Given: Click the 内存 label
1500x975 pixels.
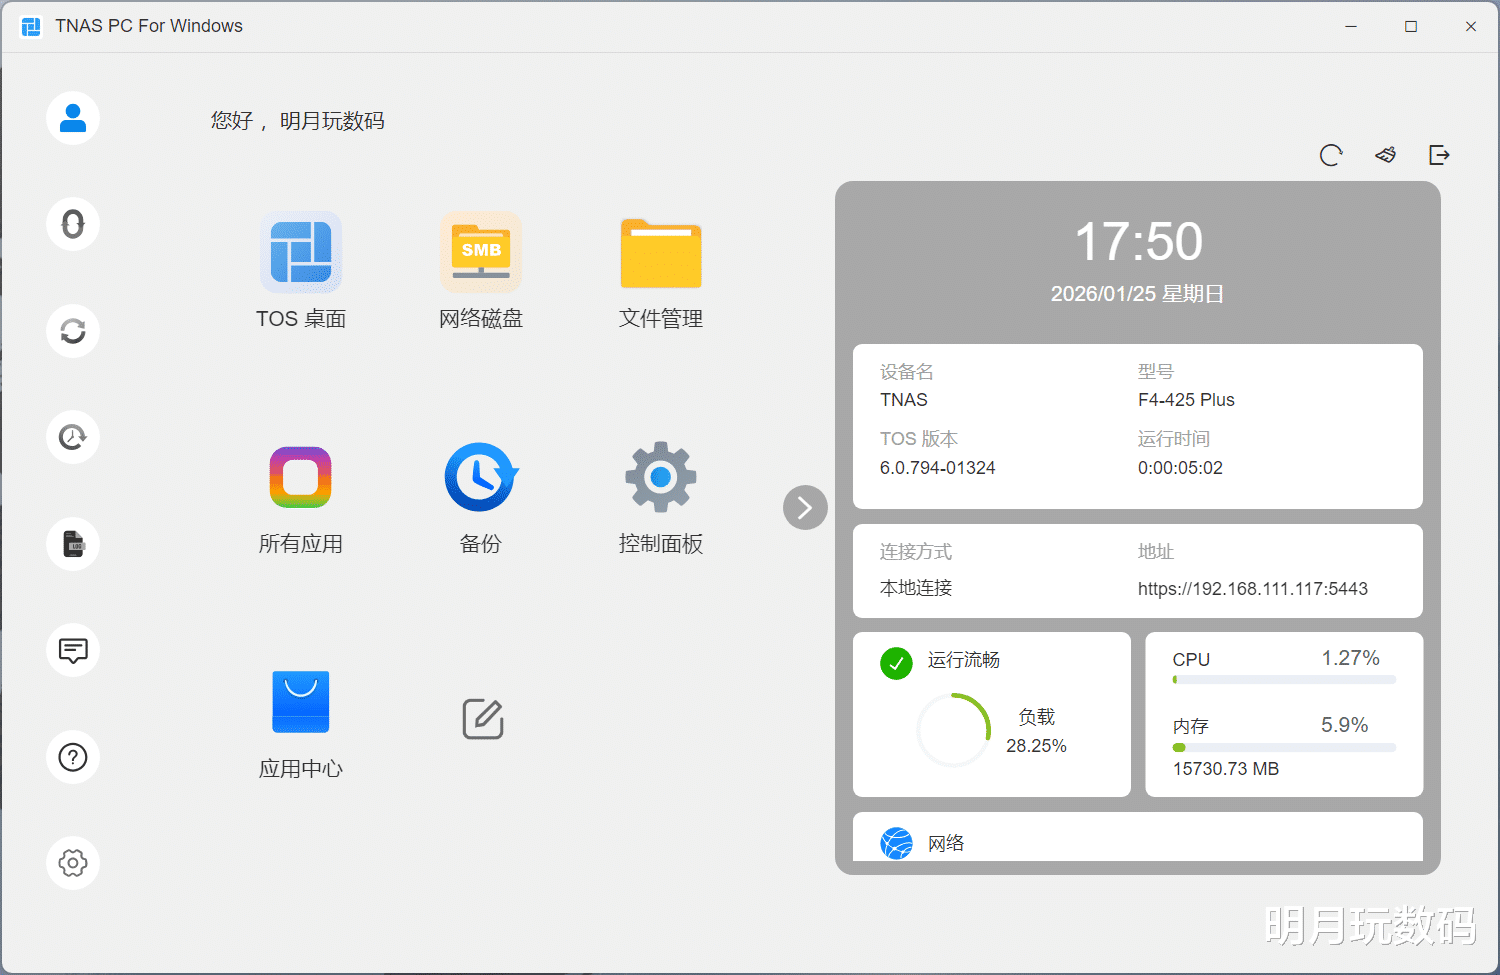Looking at the screenshot, I should pyautogui.click(x=1191, y=727).
